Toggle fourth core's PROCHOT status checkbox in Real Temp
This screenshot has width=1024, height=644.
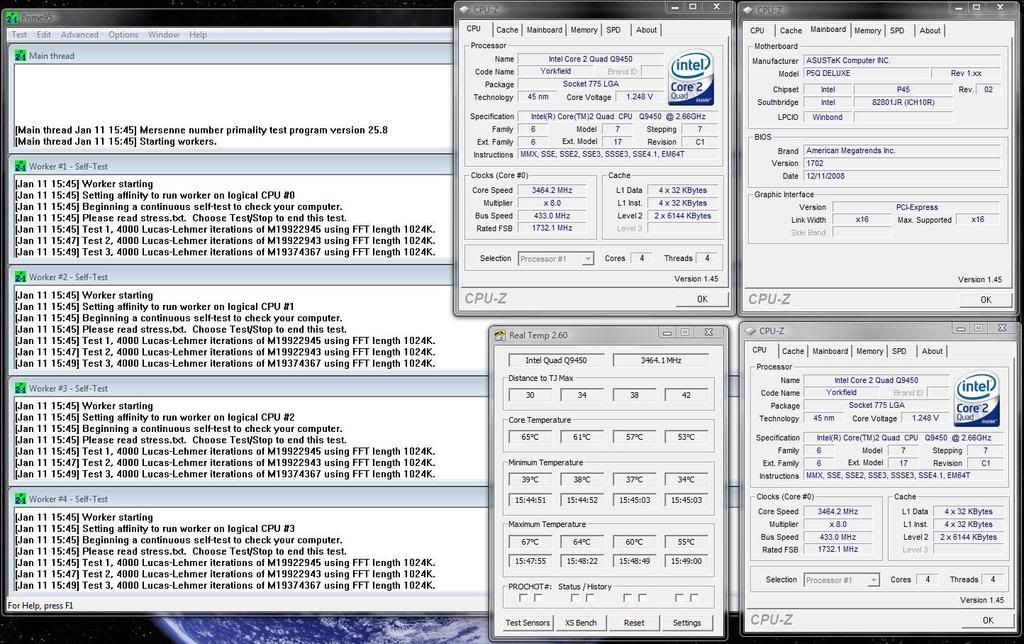point(679,598)
